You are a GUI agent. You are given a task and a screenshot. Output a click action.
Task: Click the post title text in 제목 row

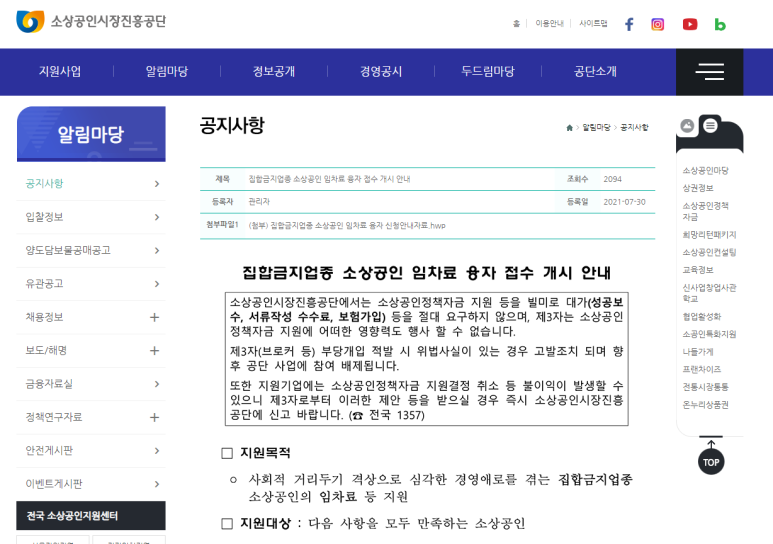pyautogui.click(x=329, y=179)
